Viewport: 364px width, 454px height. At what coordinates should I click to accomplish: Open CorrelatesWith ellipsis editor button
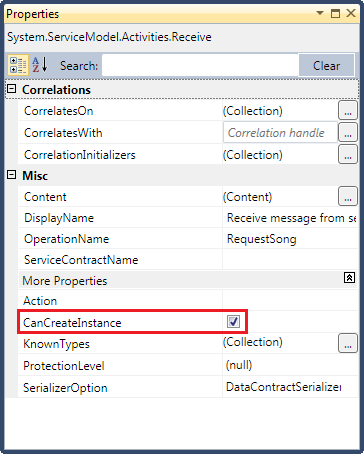point(348,132)
